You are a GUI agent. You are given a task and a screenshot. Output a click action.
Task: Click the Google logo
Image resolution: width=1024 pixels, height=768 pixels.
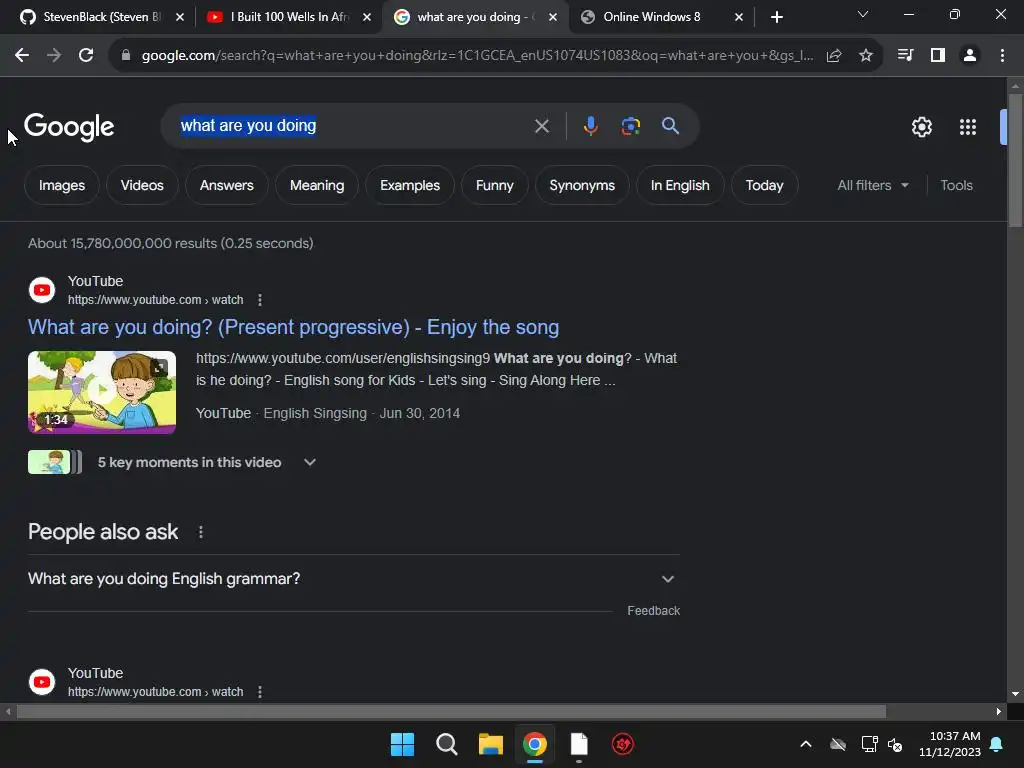pos(69,127)
